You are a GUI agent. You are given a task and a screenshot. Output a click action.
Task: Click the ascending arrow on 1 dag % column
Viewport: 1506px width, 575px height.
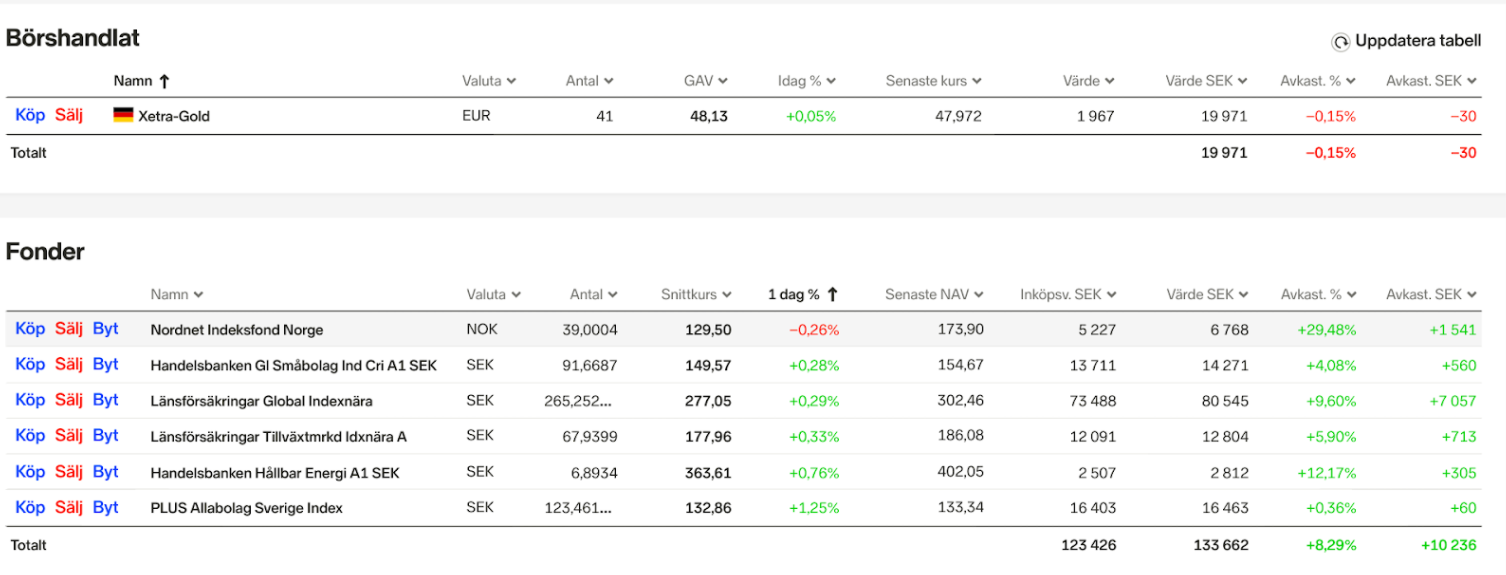(832, 295)
